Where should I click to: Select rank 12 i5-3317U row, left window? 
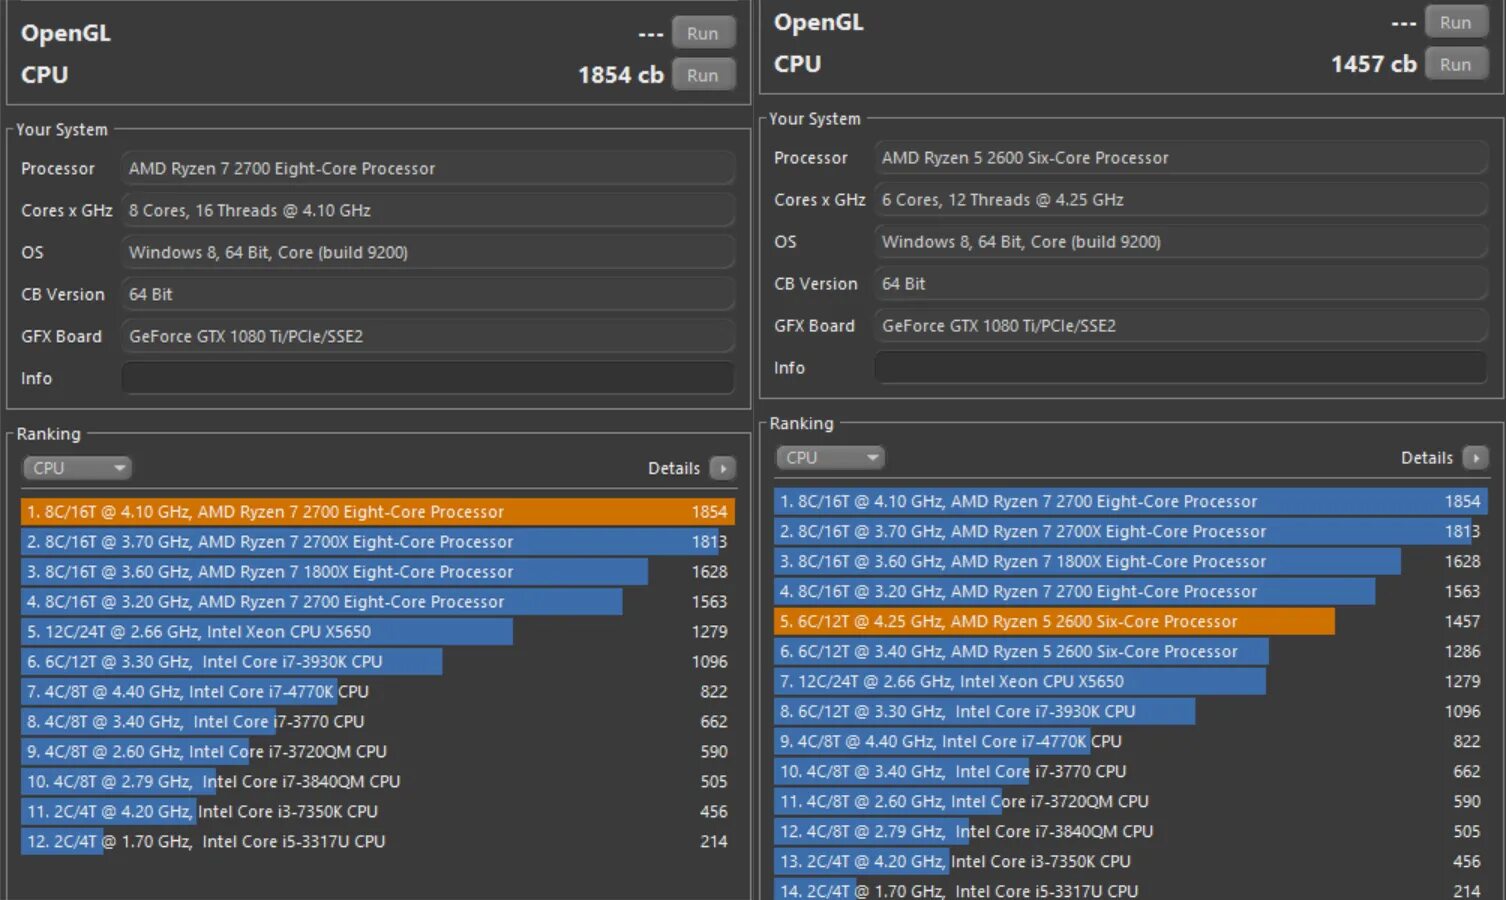click(378, 841)
